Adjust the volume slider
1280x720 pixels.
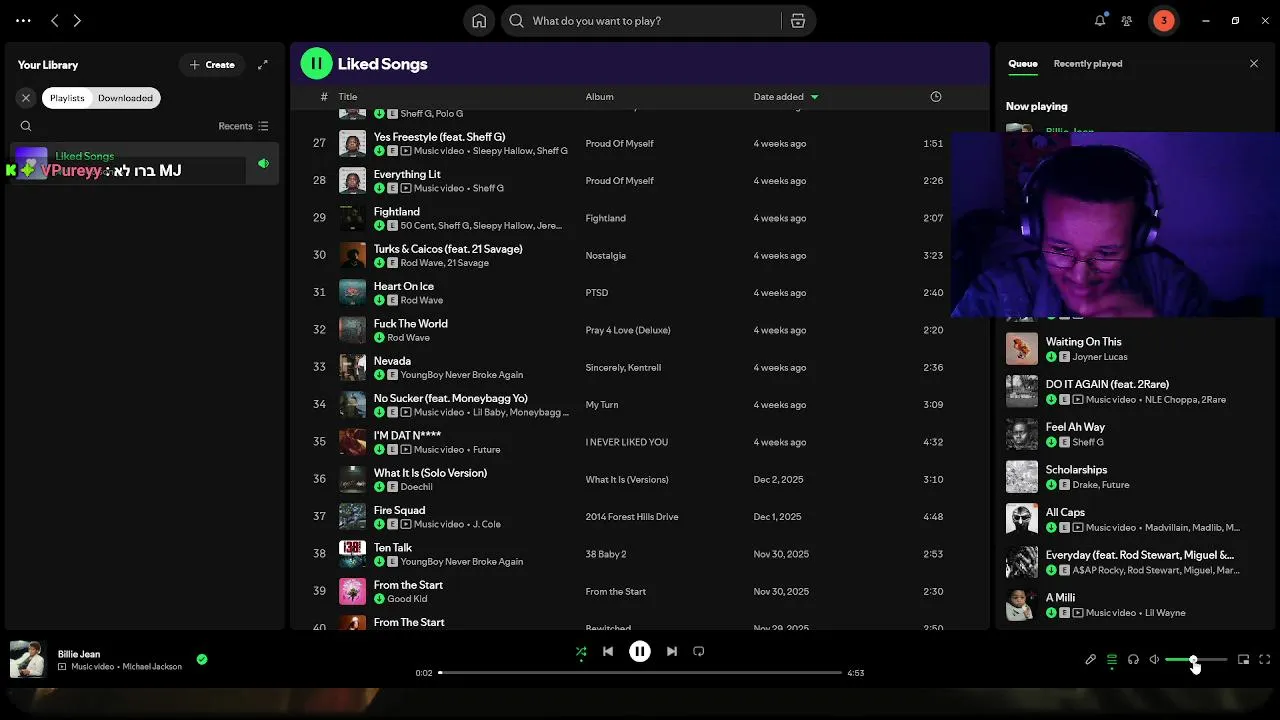[x=1196, y=660]
